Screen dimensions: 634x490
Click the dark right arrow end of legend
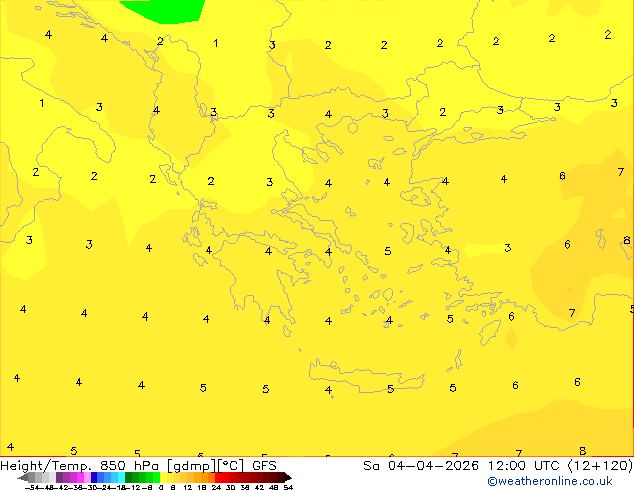(288, 477)
